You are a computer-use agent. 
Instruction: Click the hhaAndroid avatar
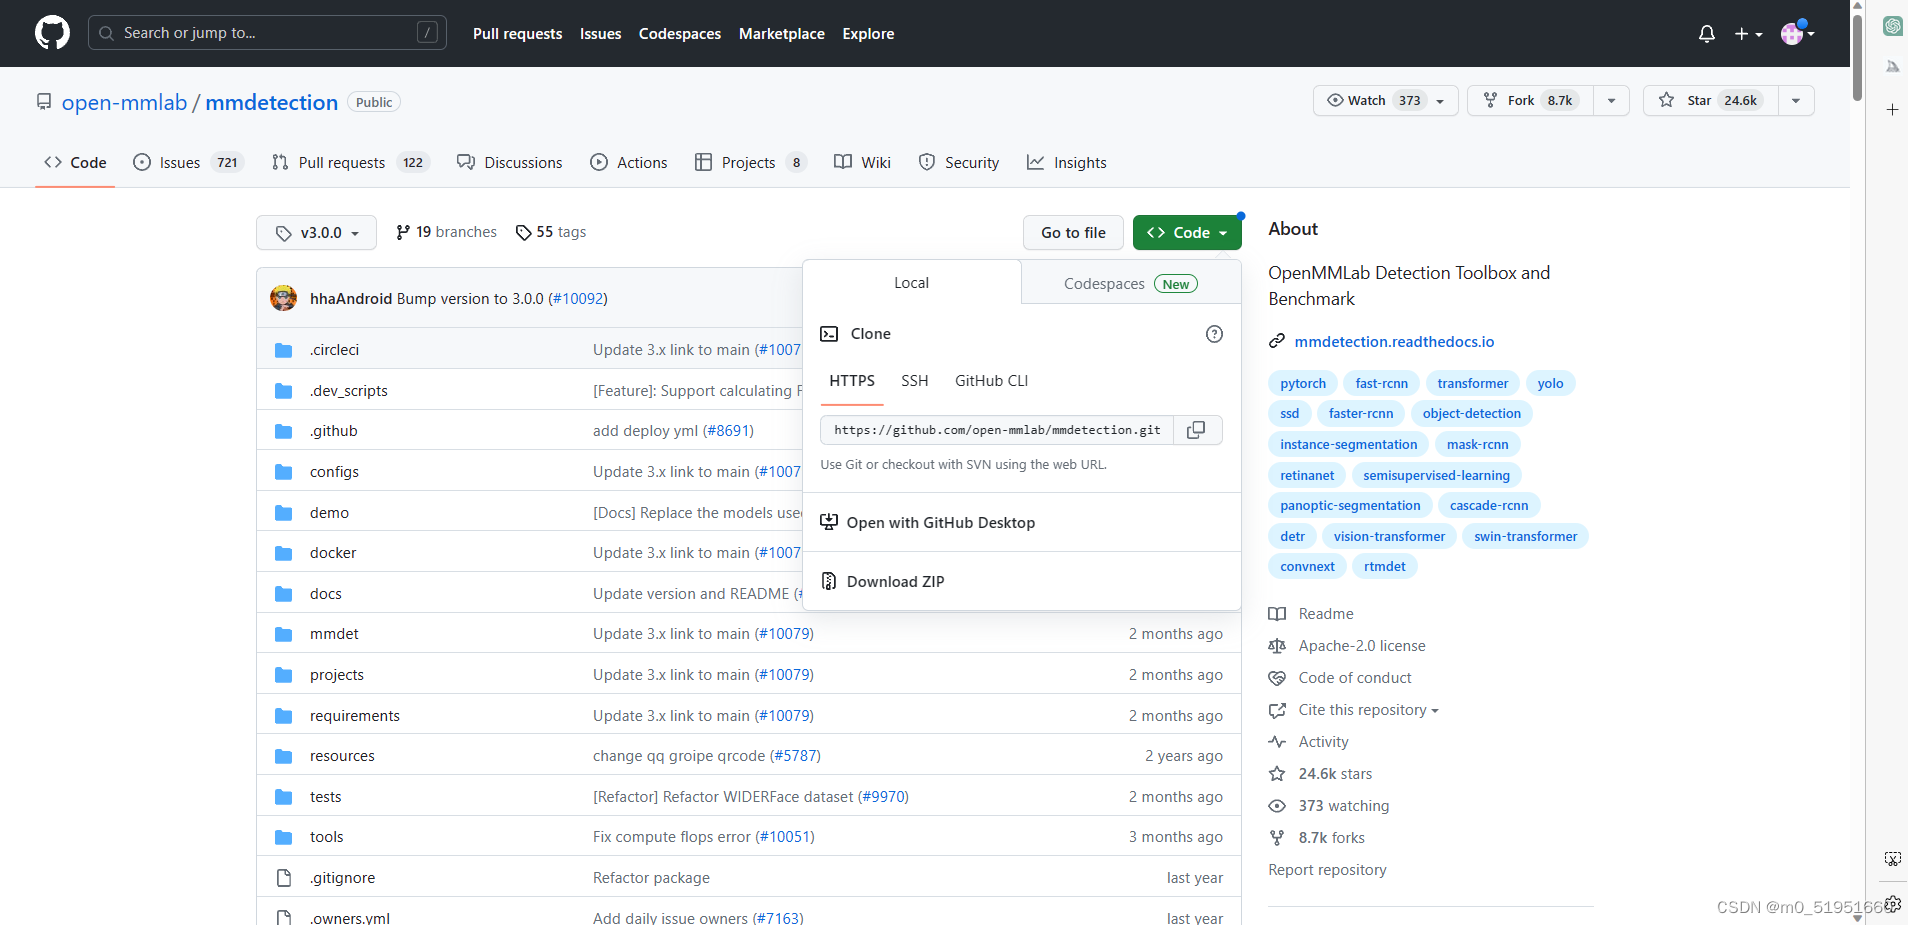point(284,298)
